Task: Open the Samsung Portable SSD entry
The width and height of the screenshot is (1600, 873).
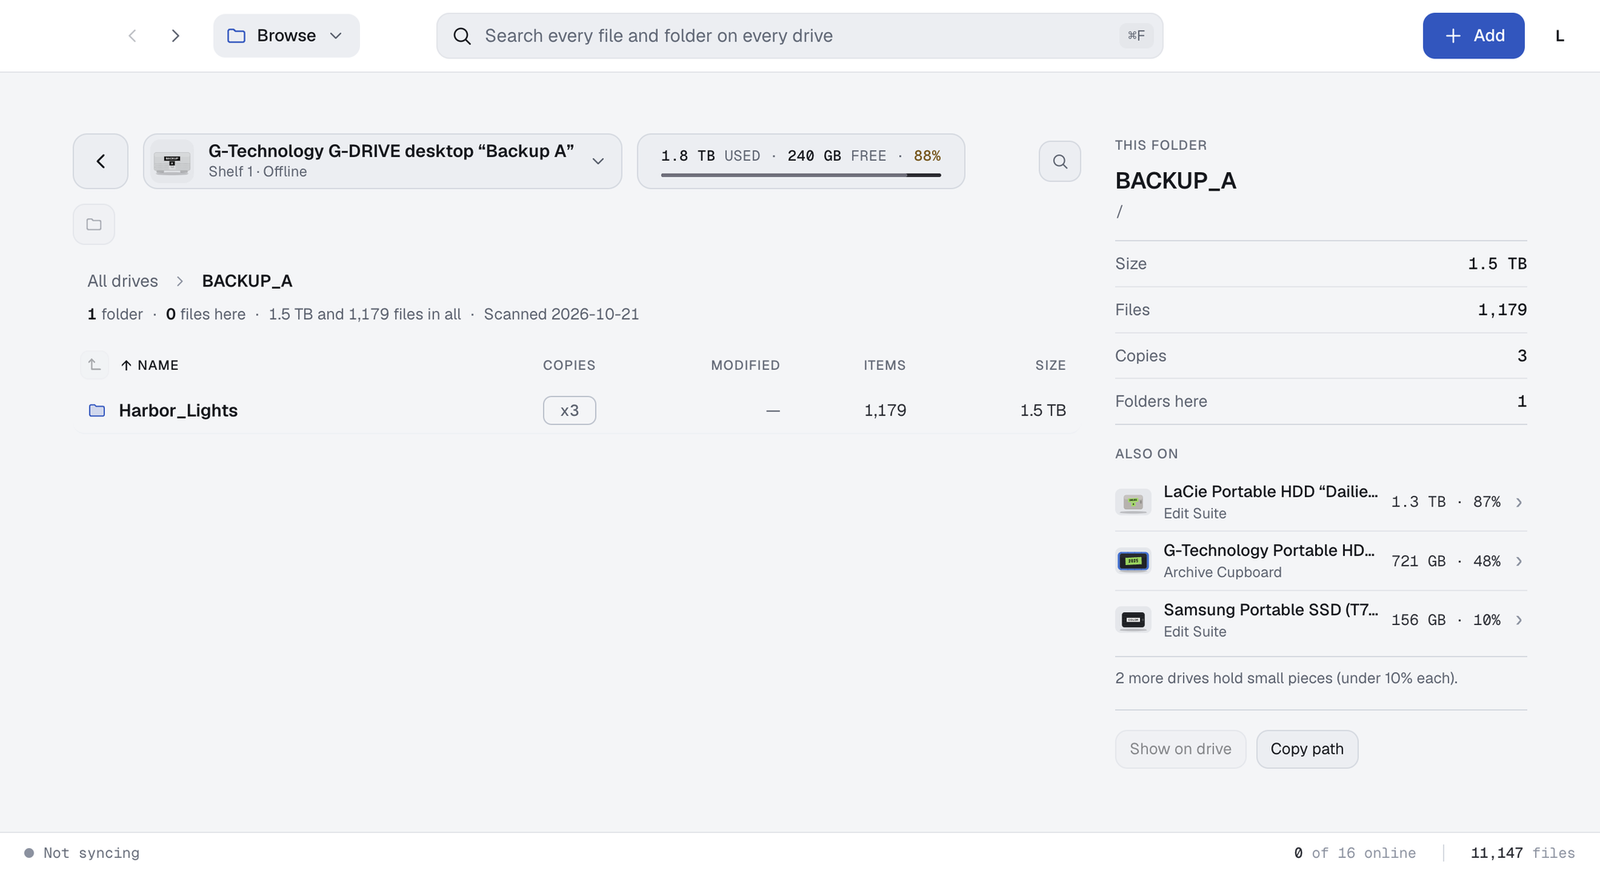Action: click(1321, 620)
